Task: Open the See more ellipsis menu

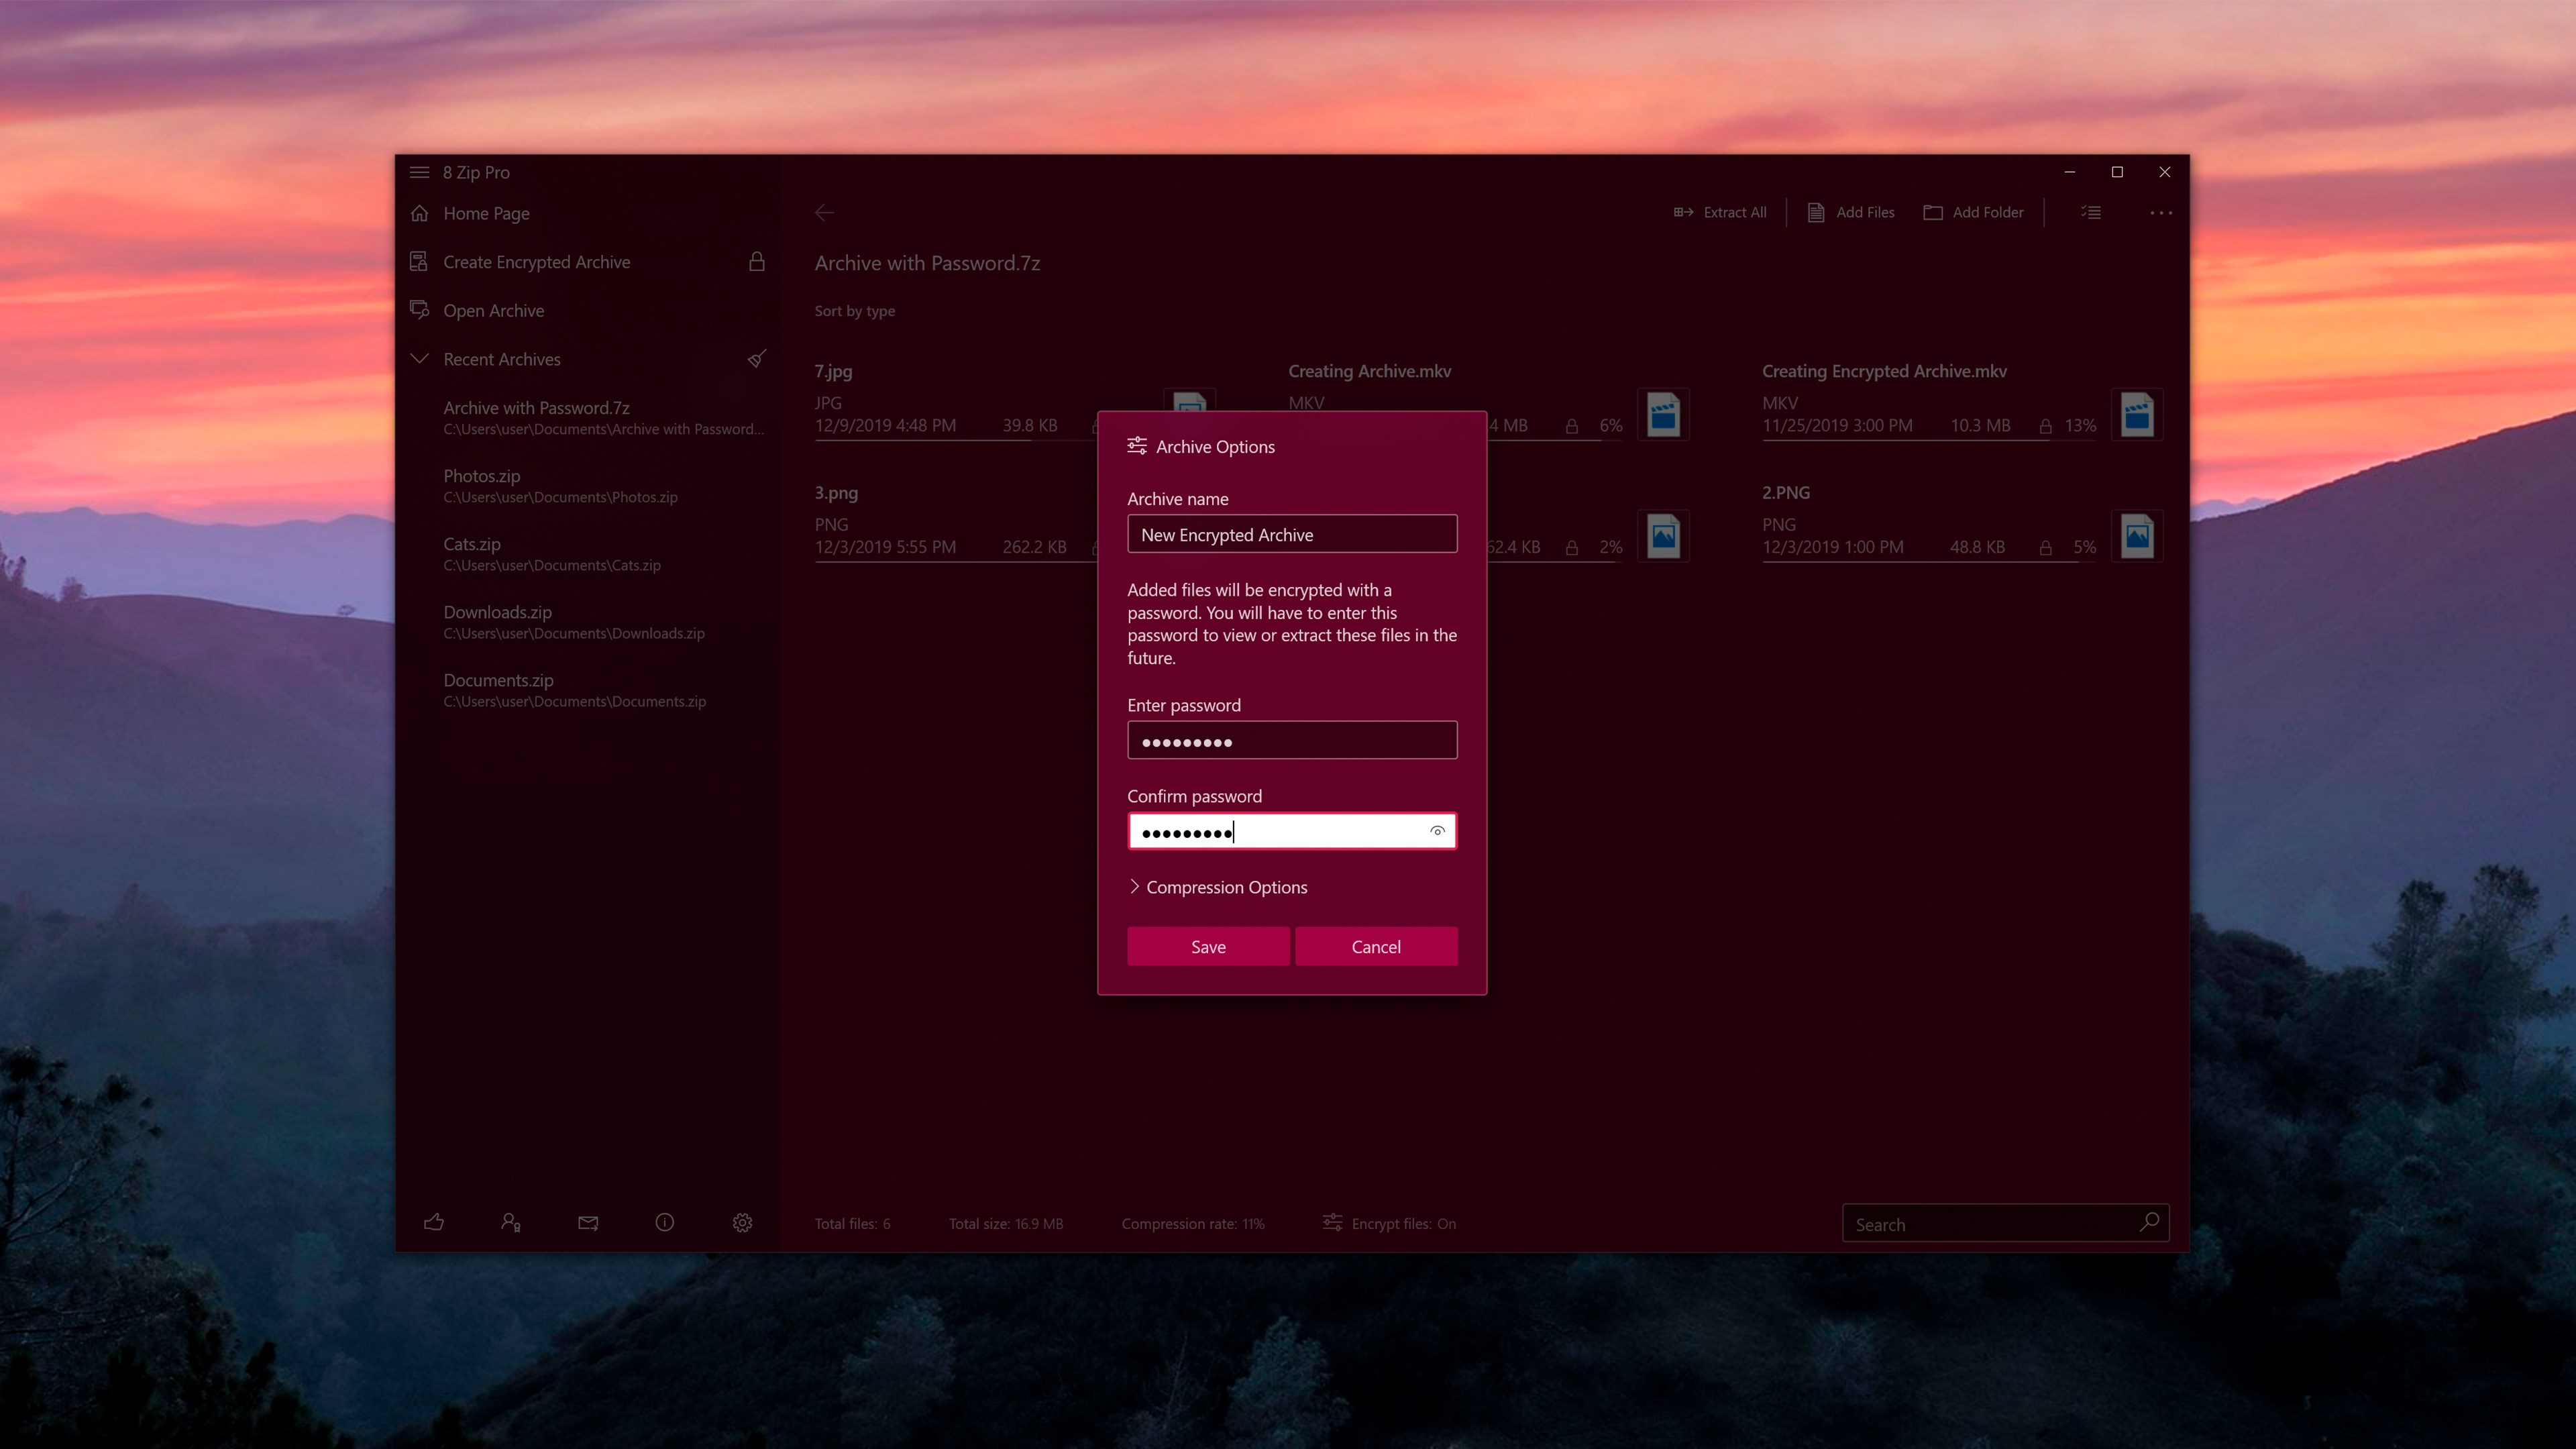Action: (x=2161, y=212)
